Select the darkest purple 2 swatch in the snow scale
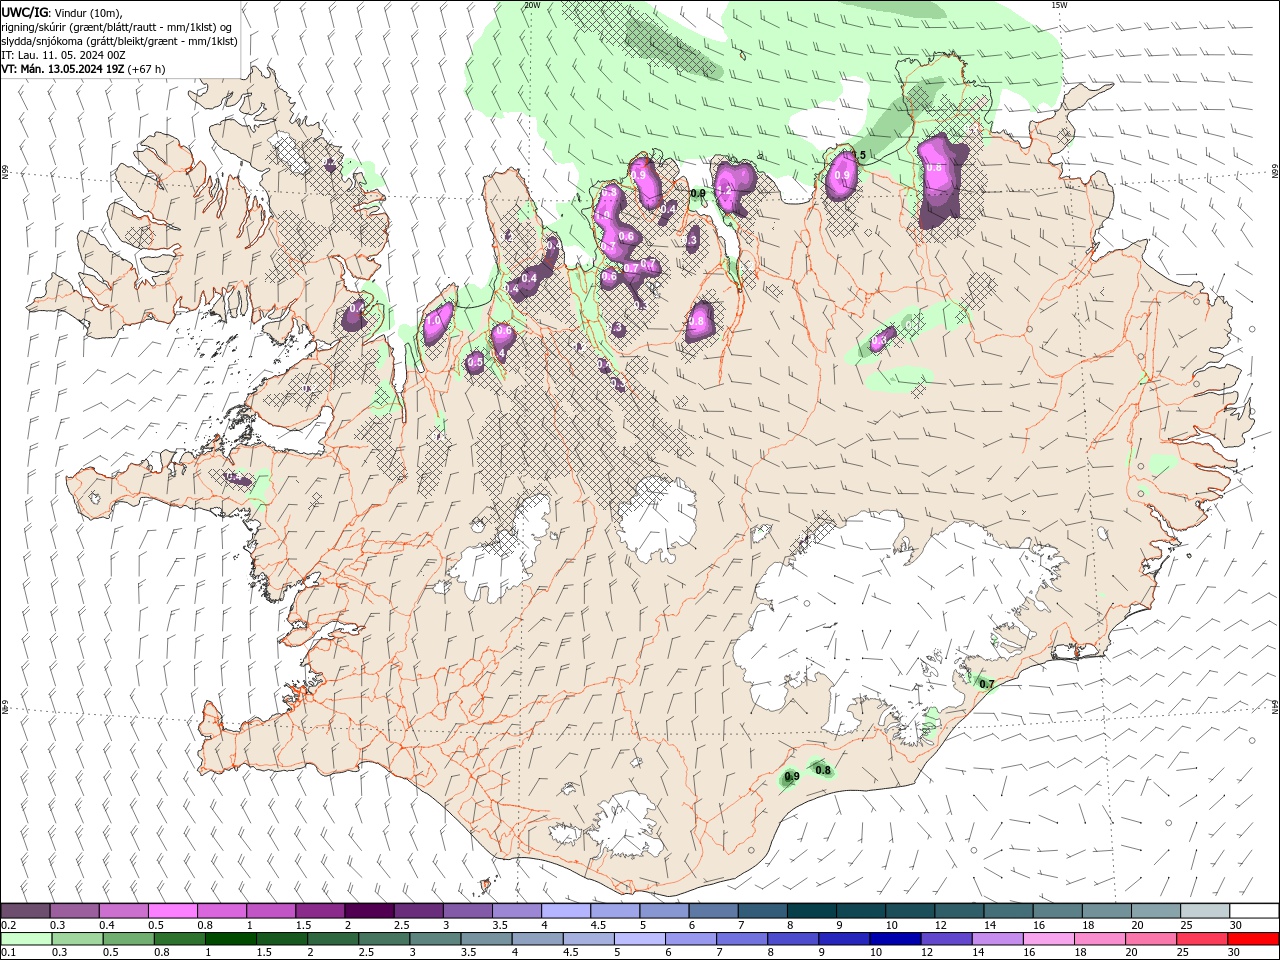Viewport: 1280px width, 960px height. click(x=369, y=911)
